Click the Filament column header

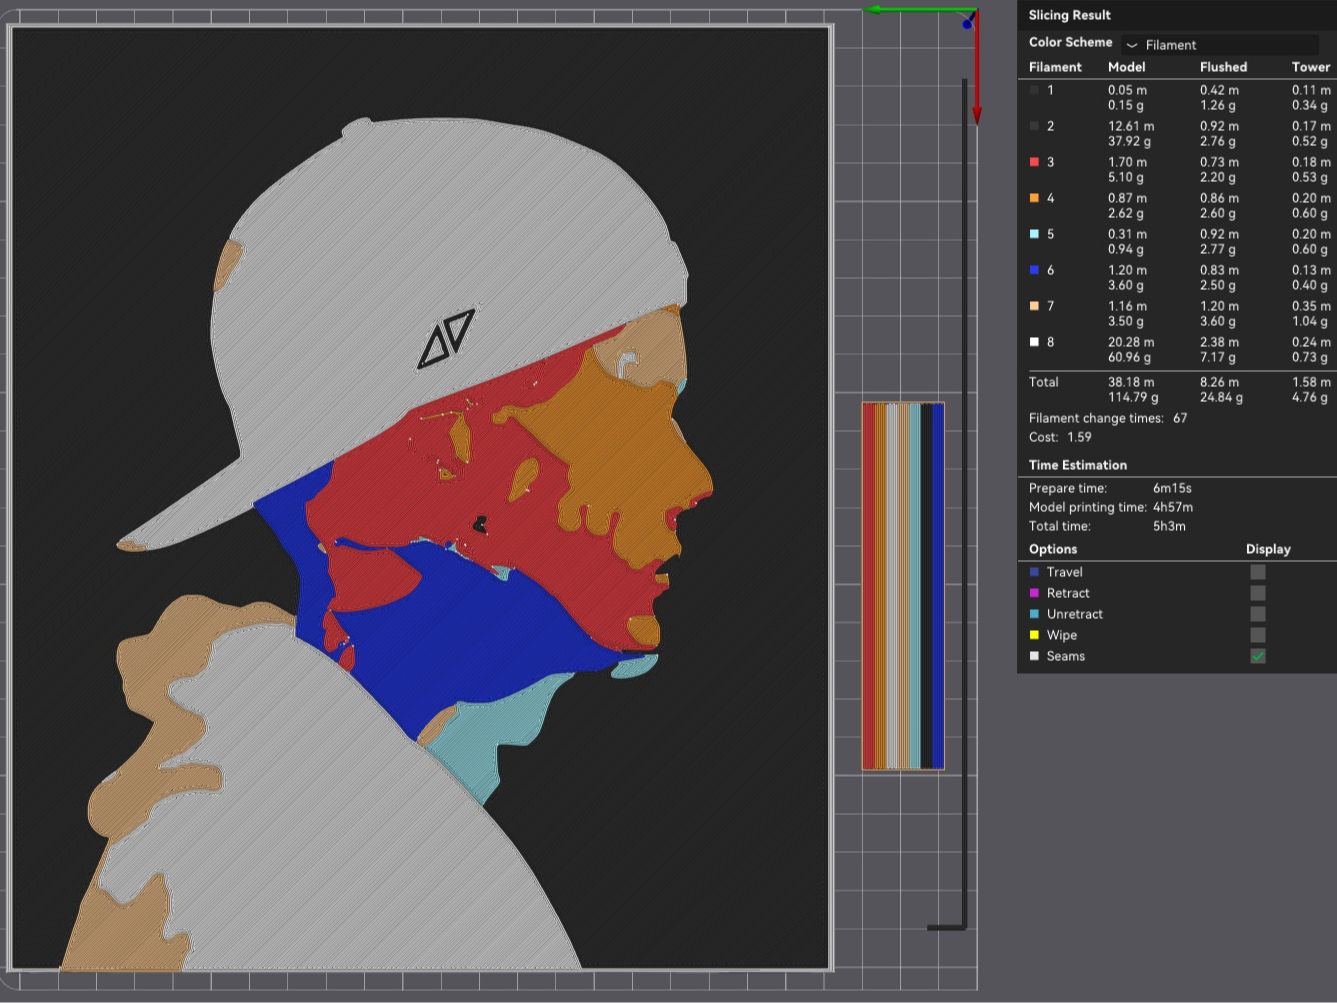click(1055, 67)
